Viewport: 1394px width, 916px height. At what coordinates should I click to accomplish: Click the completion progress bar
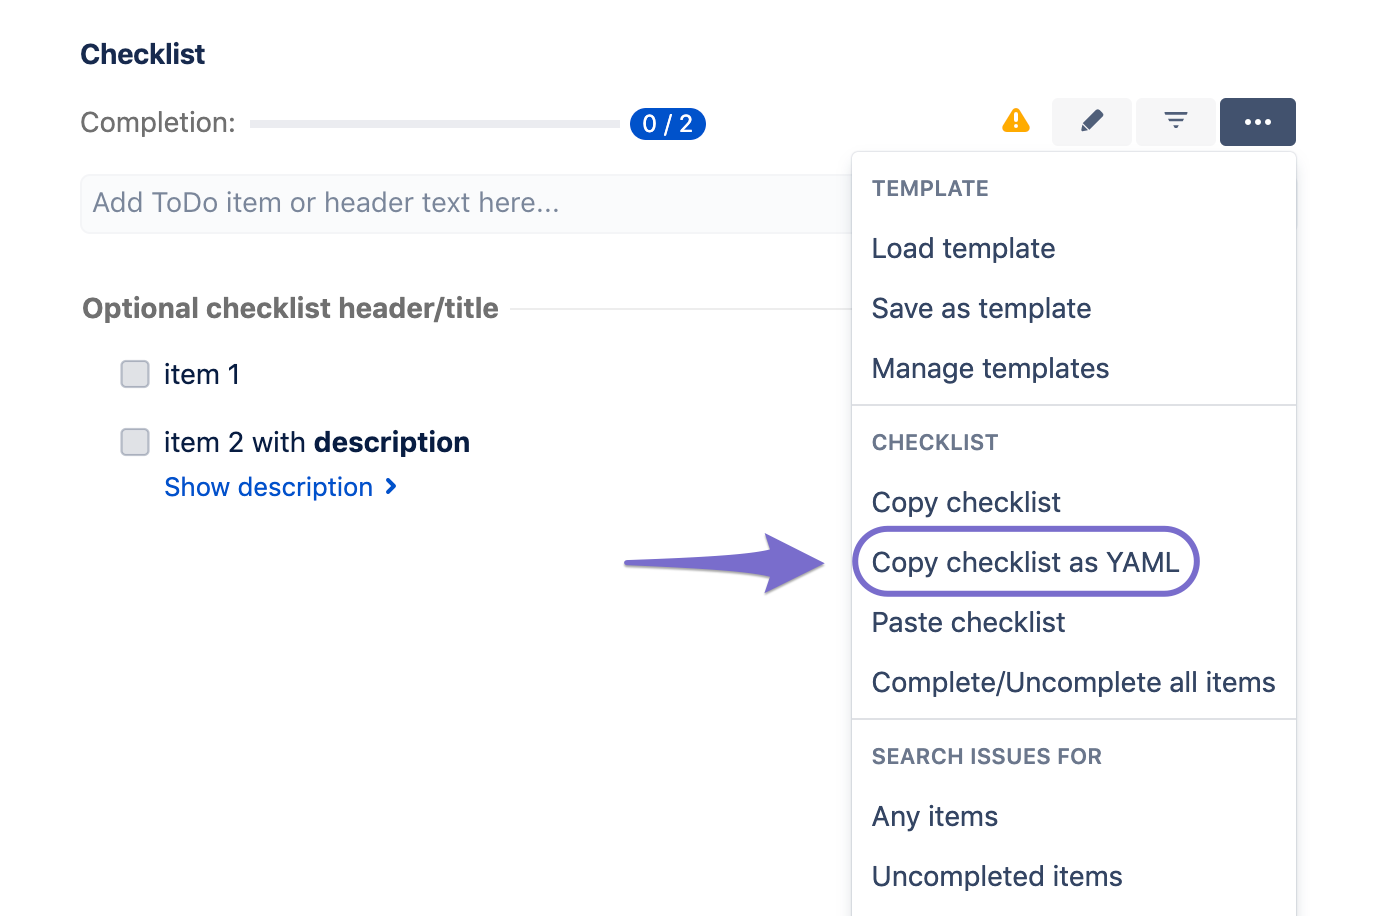pyautogui.click(x=435, y=124)
